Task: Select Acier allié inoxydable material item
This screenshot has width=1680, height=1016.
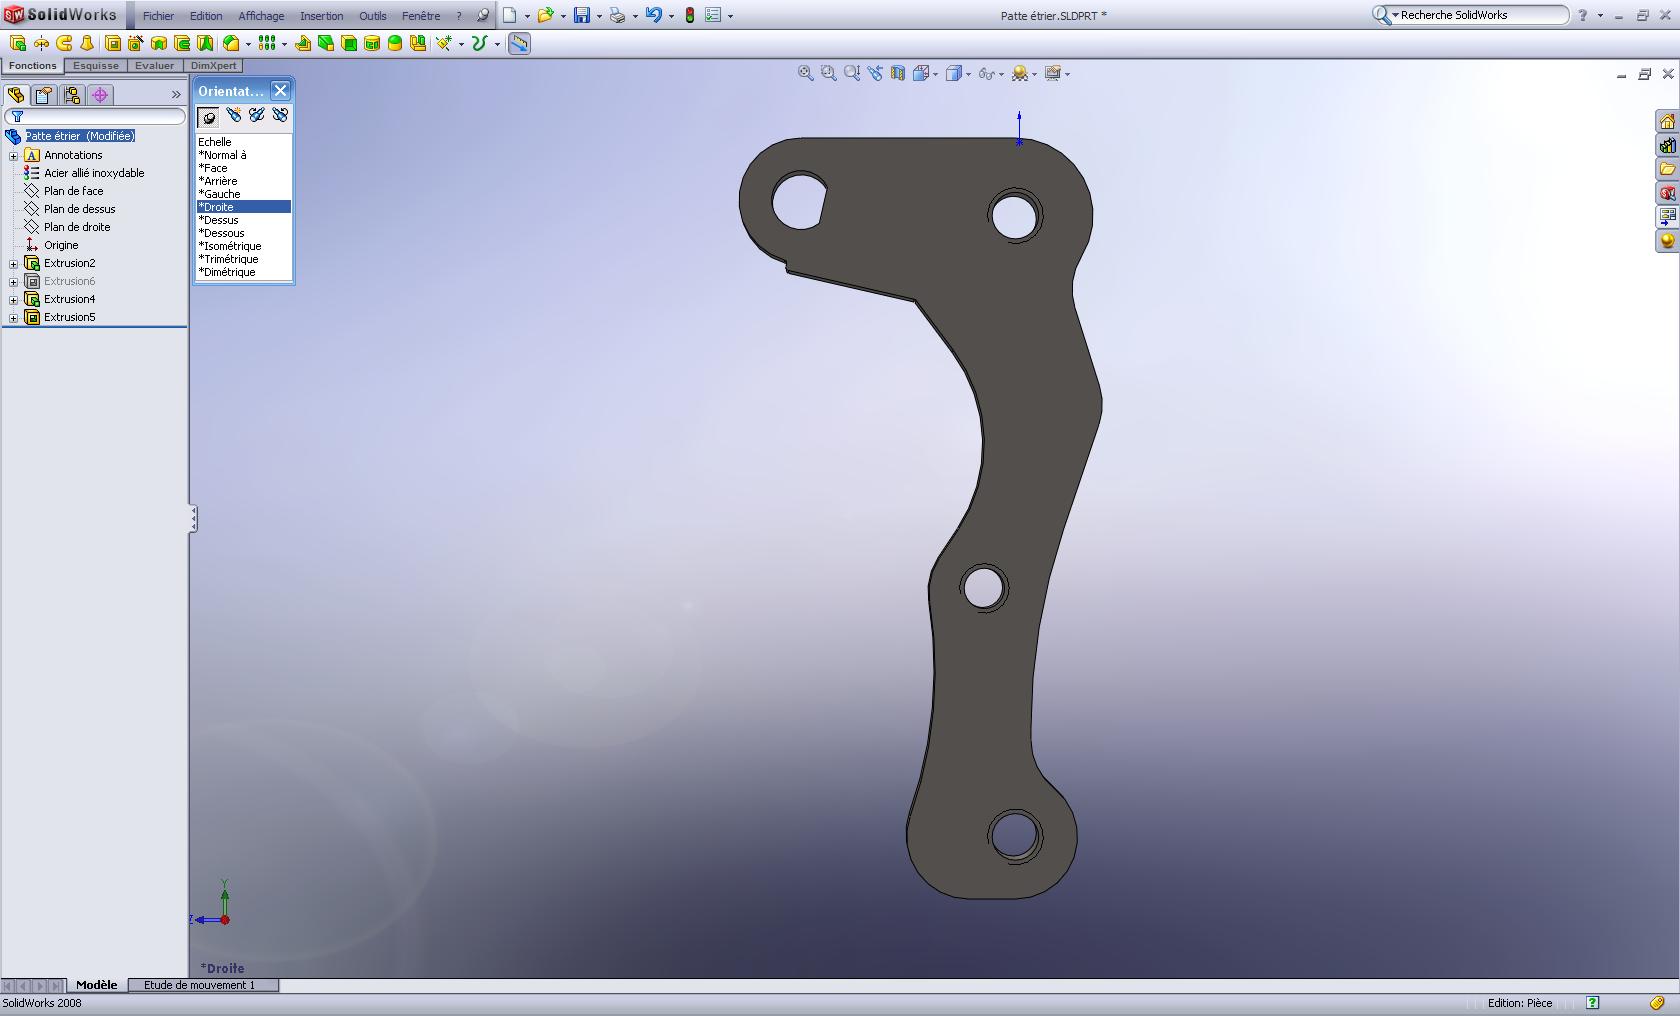Action: point(94,173)
